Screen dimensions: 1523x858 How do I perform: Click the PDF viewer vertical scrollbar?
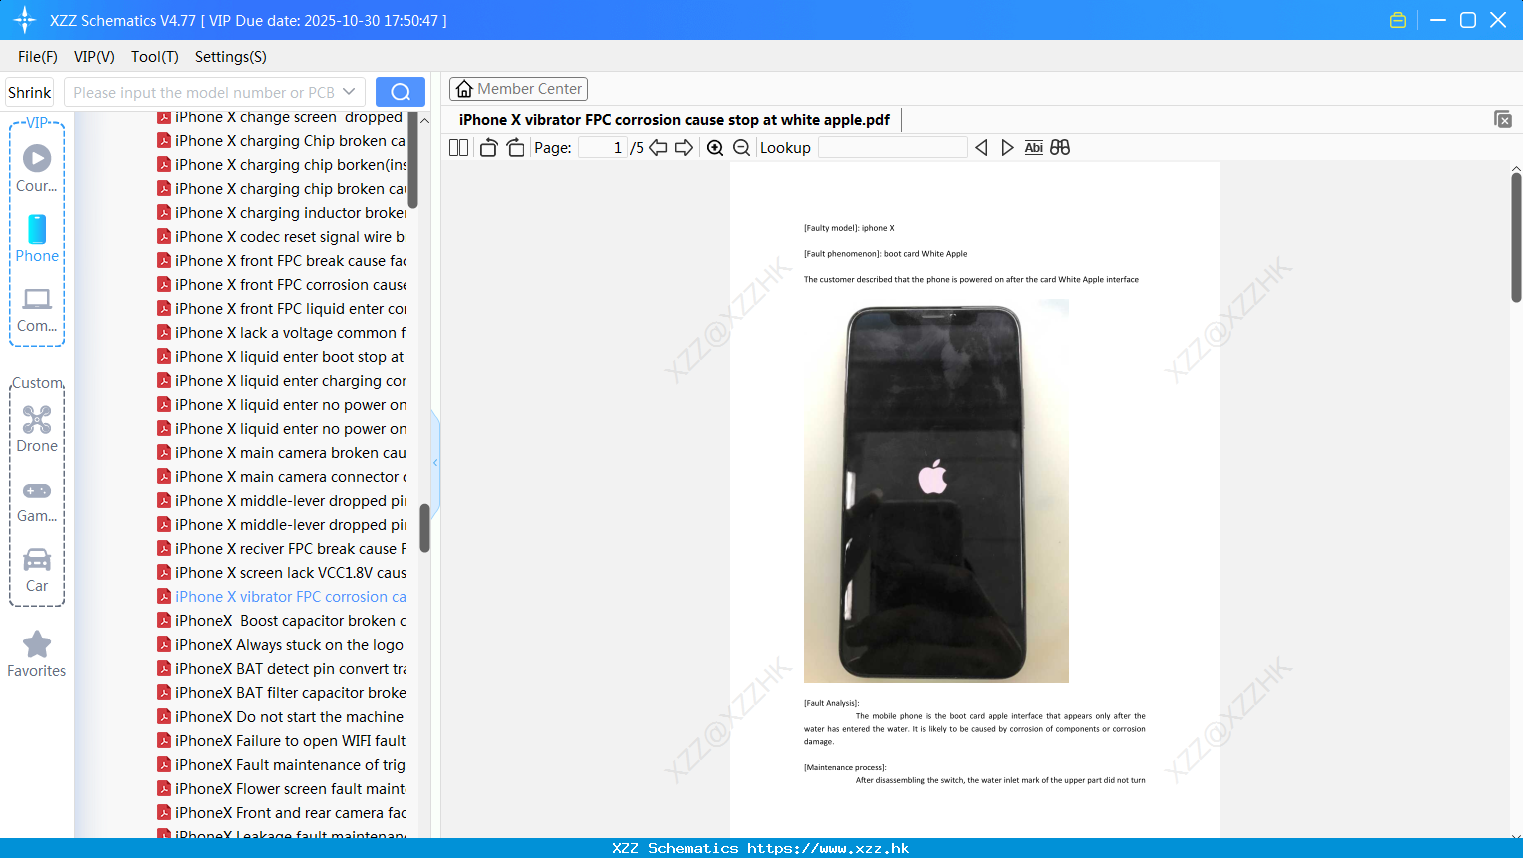1516,237
